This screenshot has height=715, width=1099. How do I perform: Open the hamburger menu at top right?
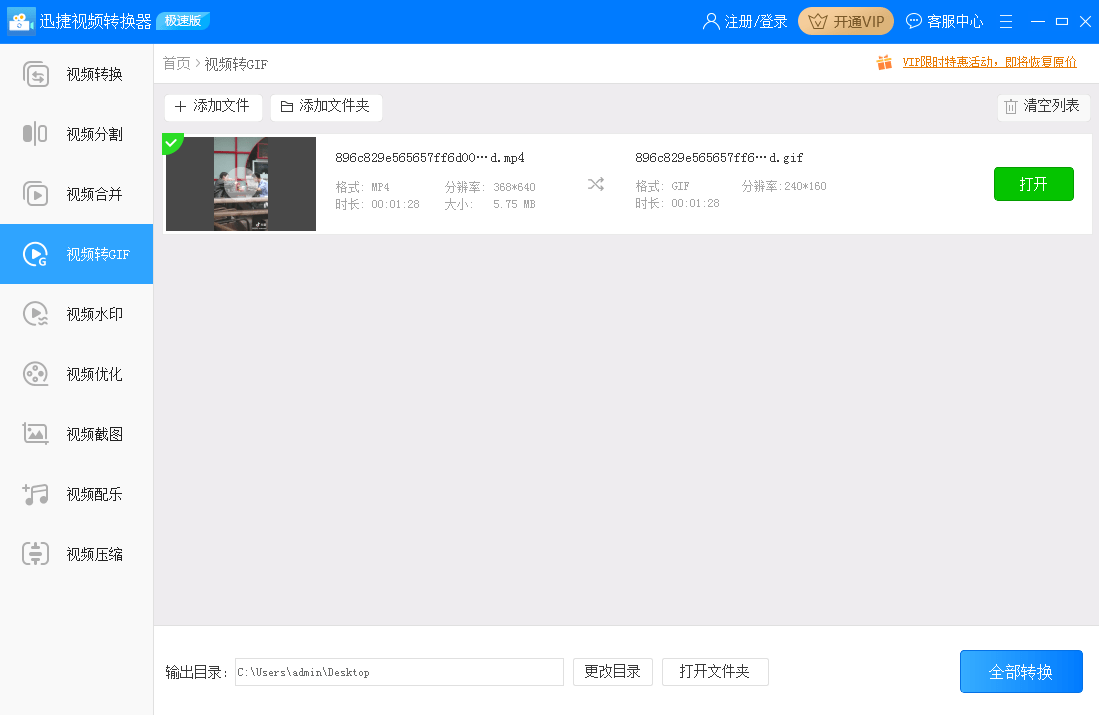coord(1005,20)
